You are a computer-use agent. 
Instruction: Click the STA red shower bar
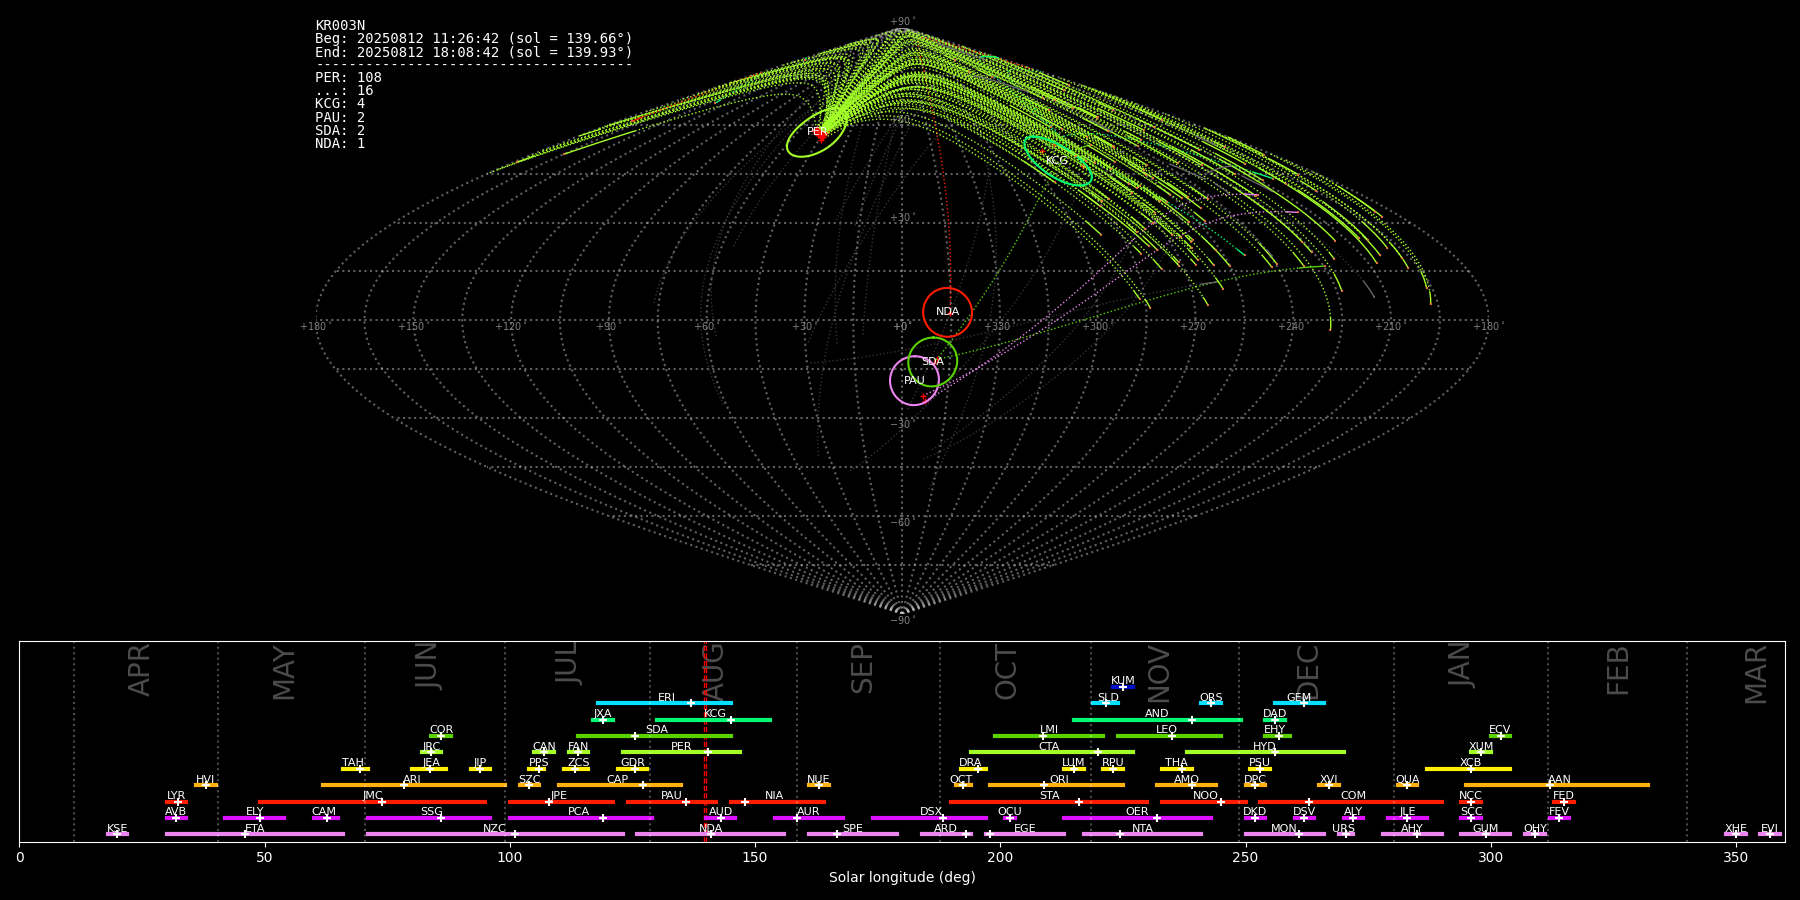1049,802
